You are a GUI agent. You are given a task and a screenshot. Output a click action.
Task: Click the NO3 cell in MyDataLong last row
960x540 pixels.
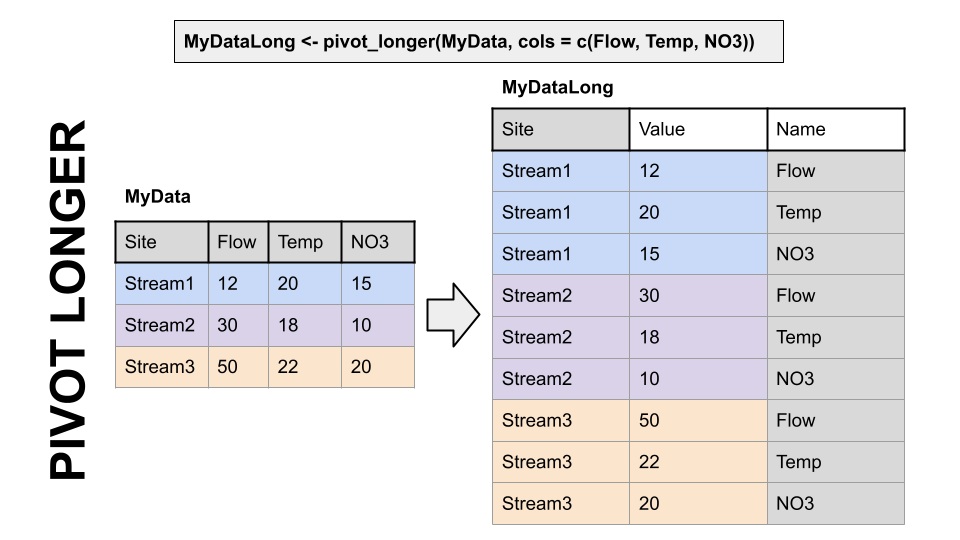796,504
